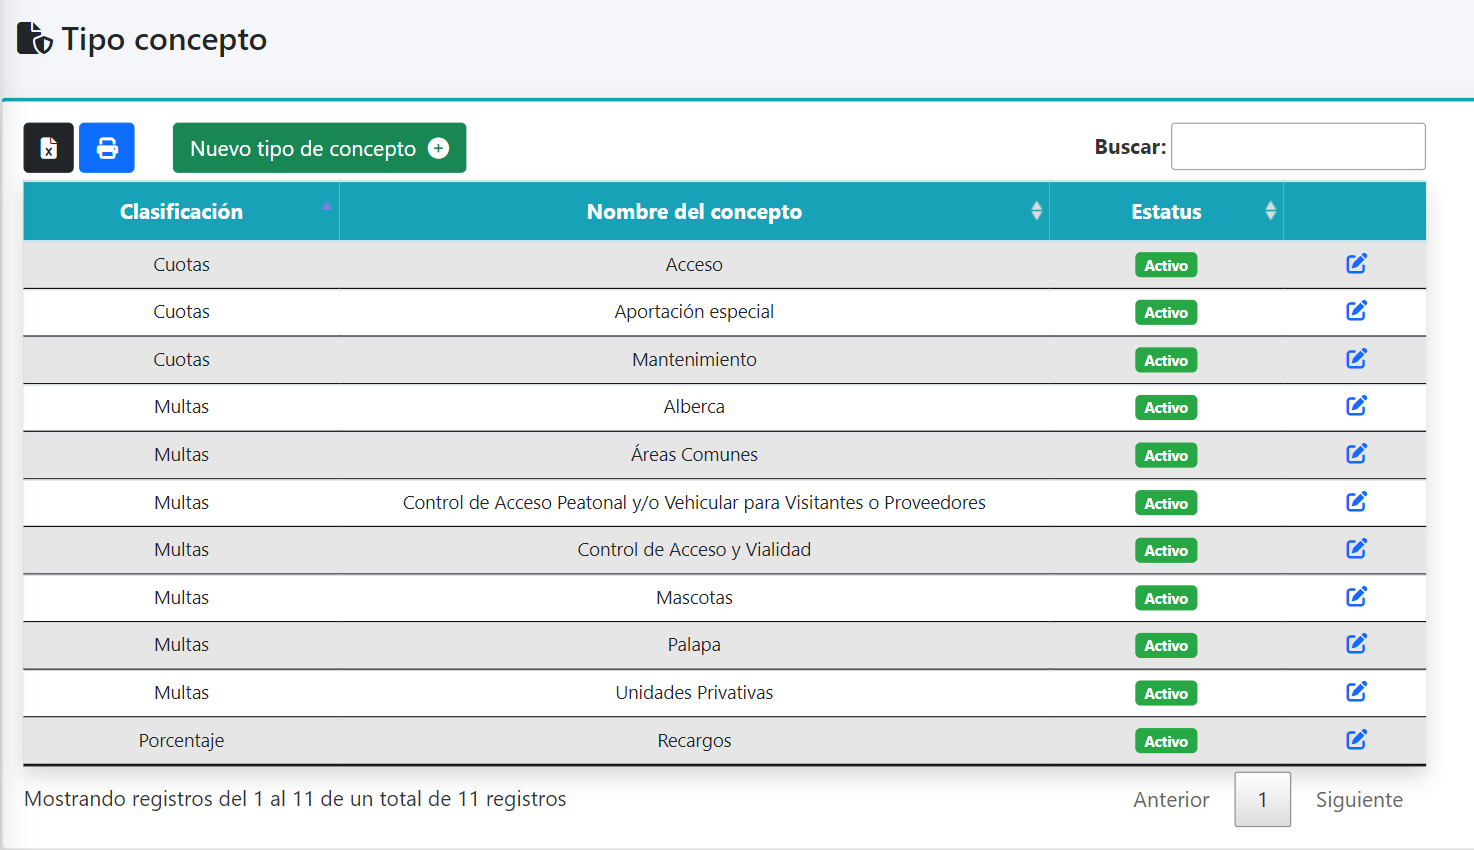Select the Alberca name cell

tap(694, 407)
